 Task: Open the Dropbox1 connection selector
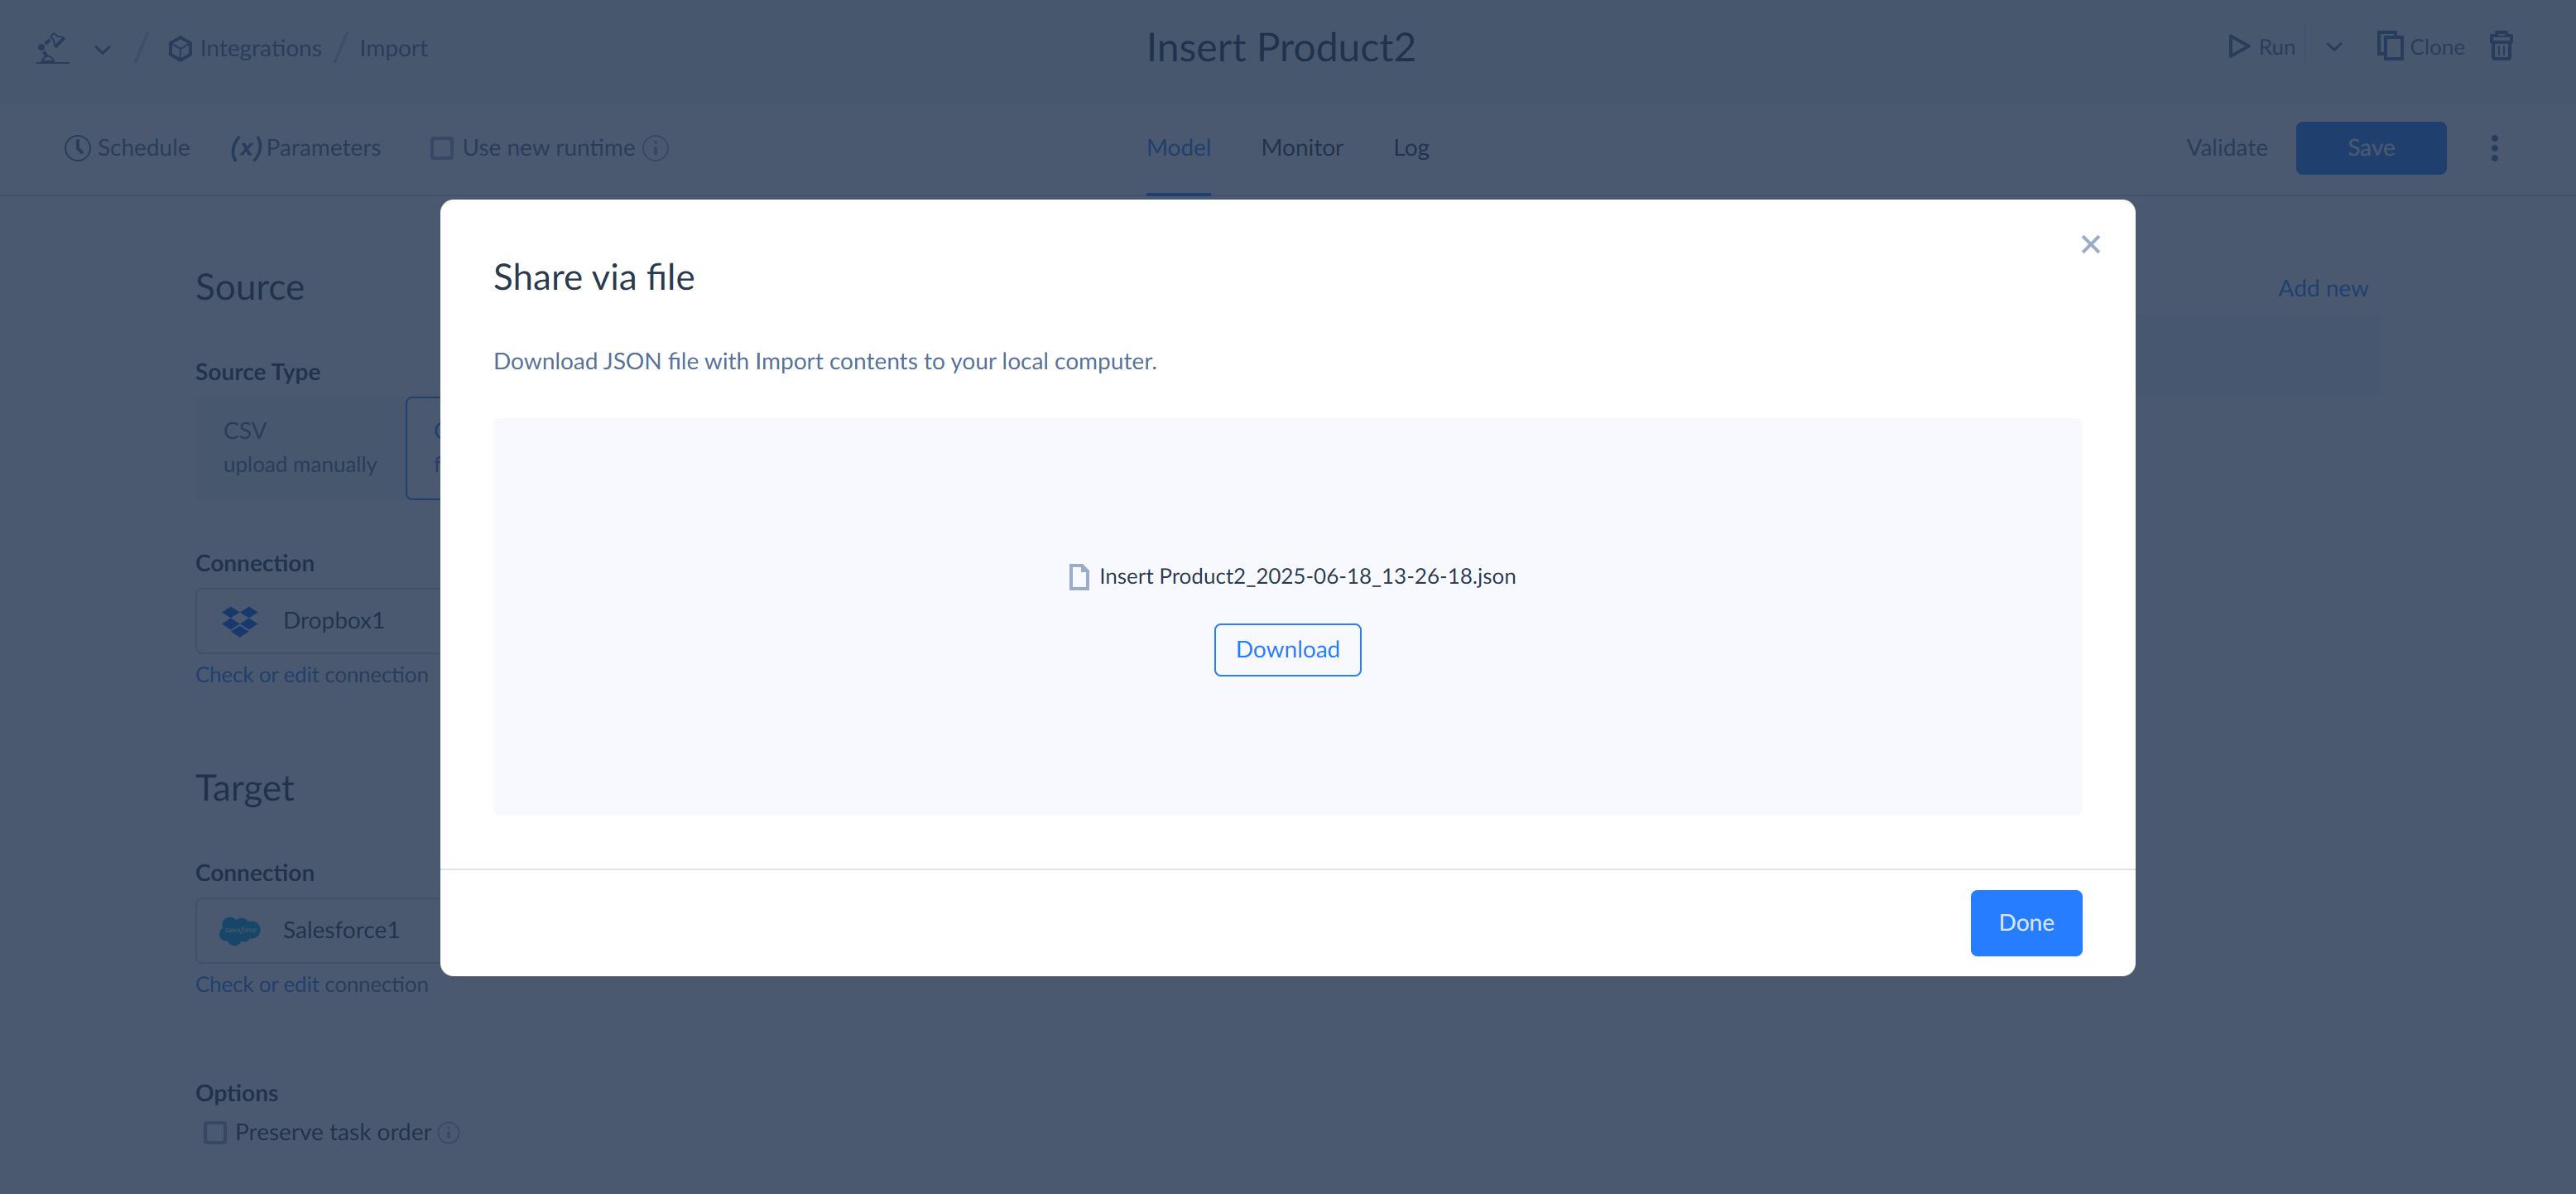coord(318,620)
